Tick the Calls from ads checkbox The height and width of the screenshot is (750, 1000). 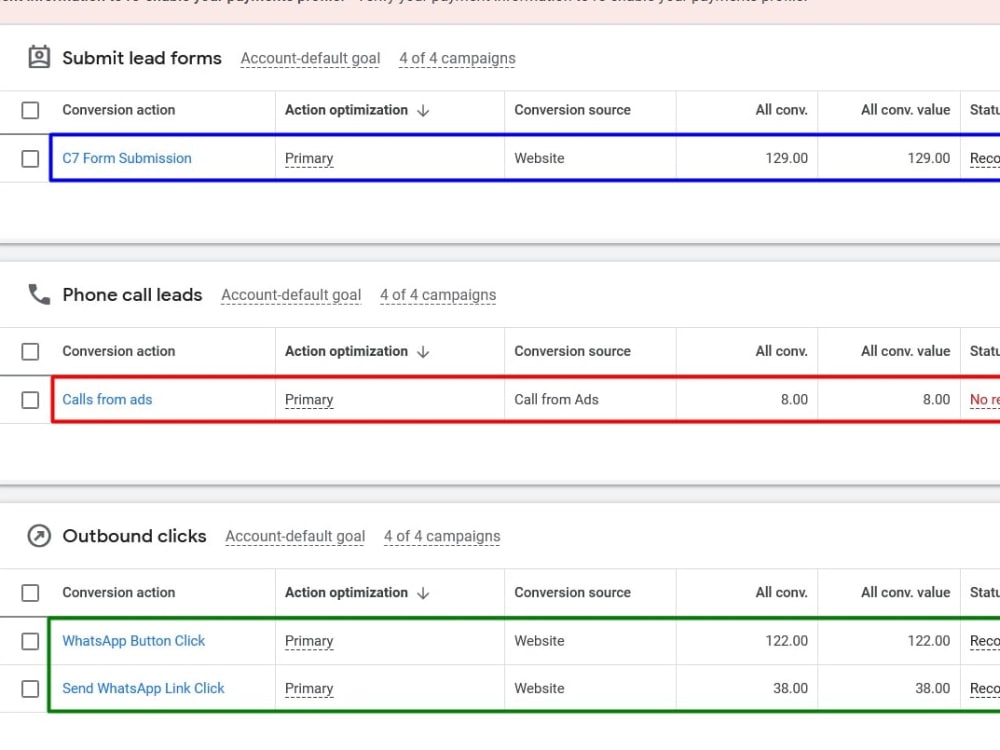30,400
